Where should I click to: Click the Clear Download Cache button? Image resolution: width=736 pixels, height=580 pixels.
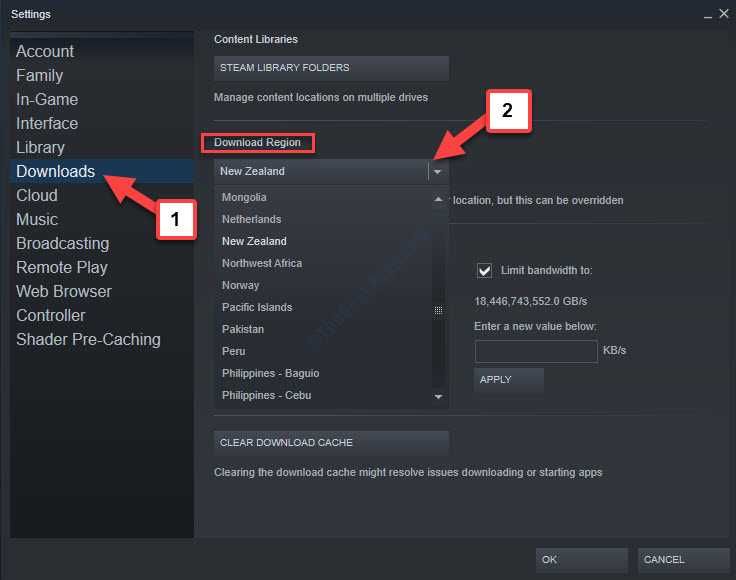(x=331, y=443)
